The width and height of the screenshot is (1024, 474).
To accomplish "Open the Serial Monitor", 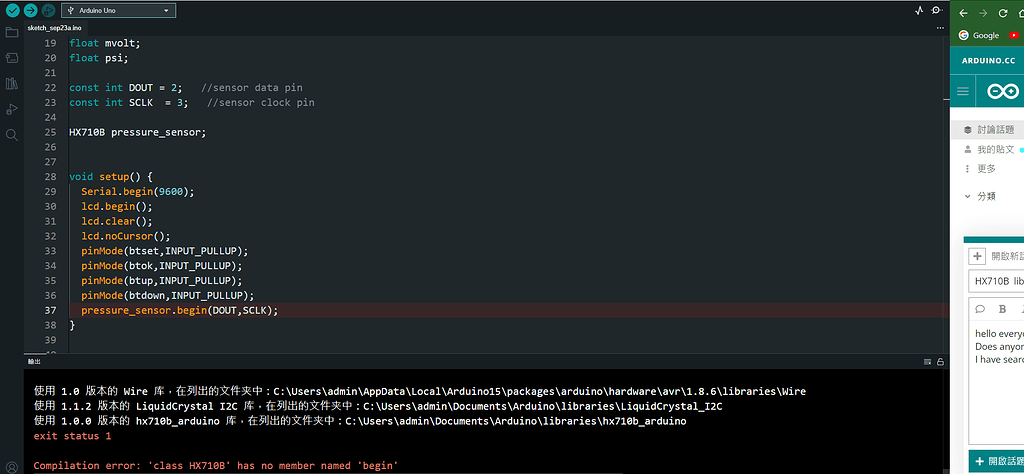I will click(x=937, y=10).
